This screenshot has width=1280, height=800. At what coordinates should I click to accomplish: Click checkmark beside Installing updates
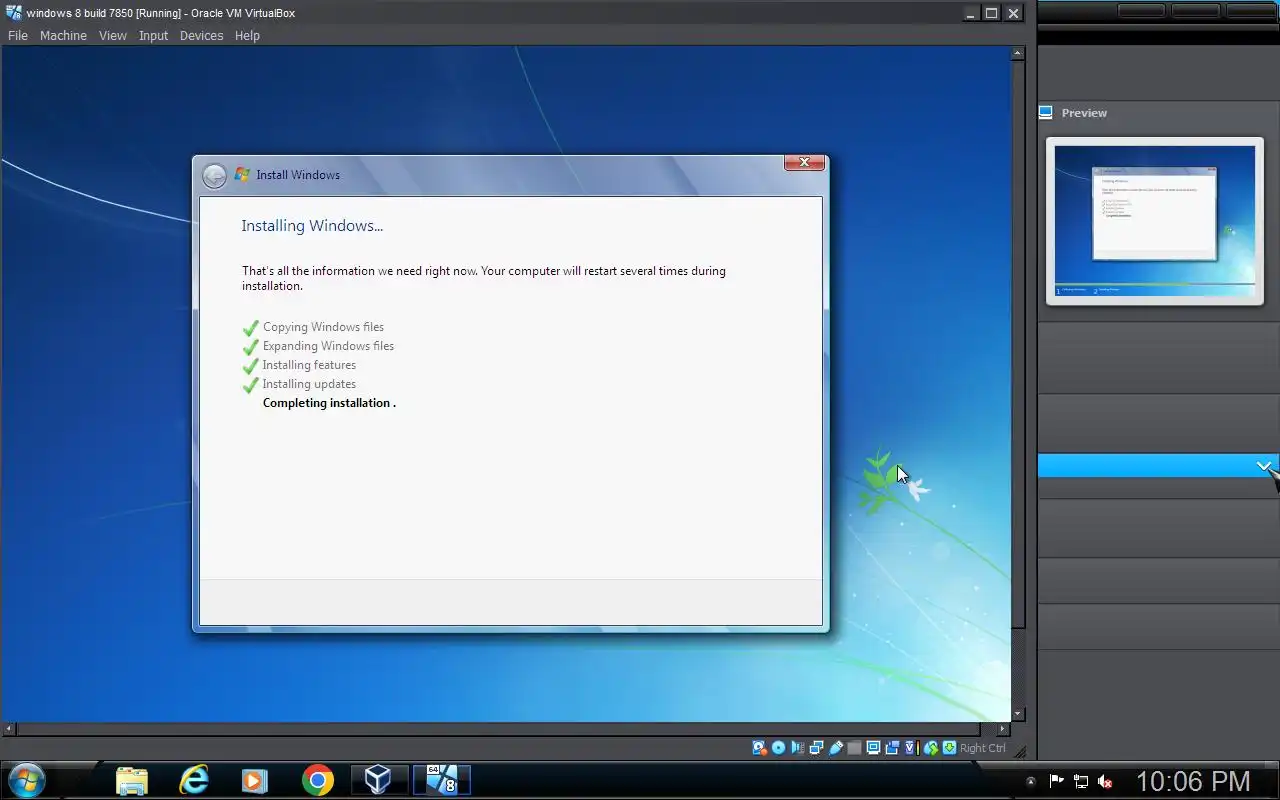250,384
